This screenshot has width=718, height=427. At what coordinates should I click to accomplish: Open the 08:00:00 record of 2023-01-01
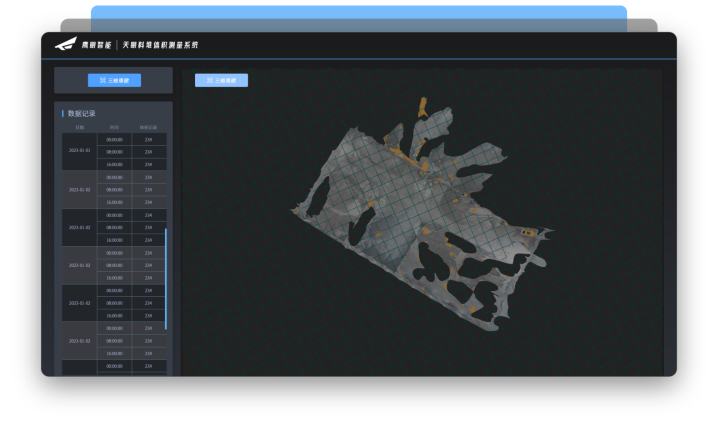[114, 152]
